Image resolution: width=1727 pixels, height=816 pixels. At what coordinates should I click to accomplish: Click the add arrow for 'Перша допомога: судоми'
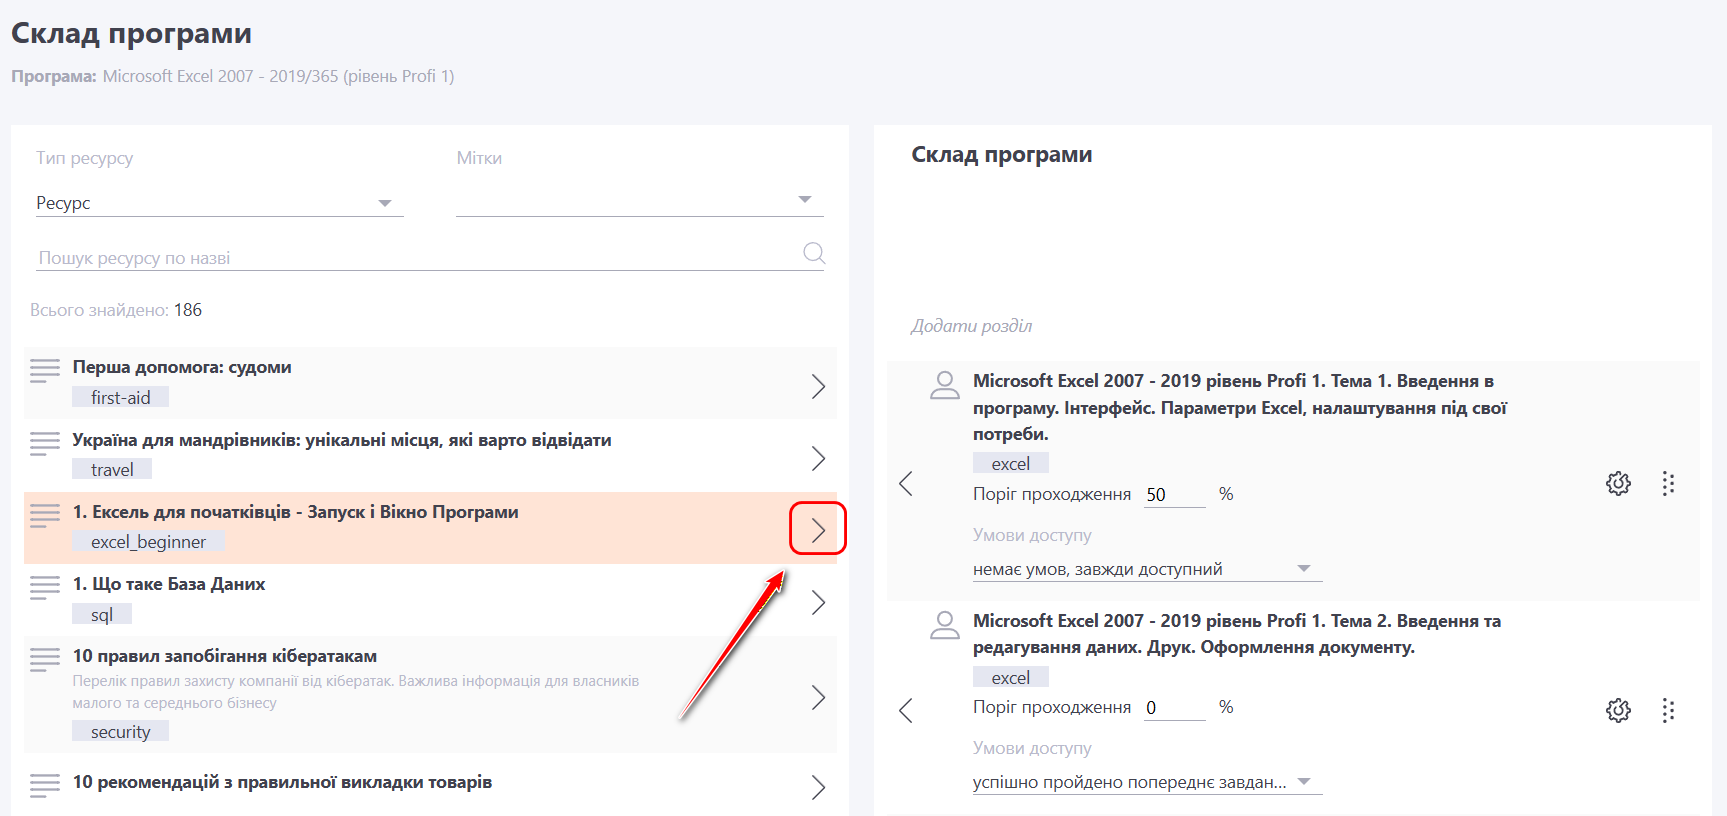coord(818,386)
